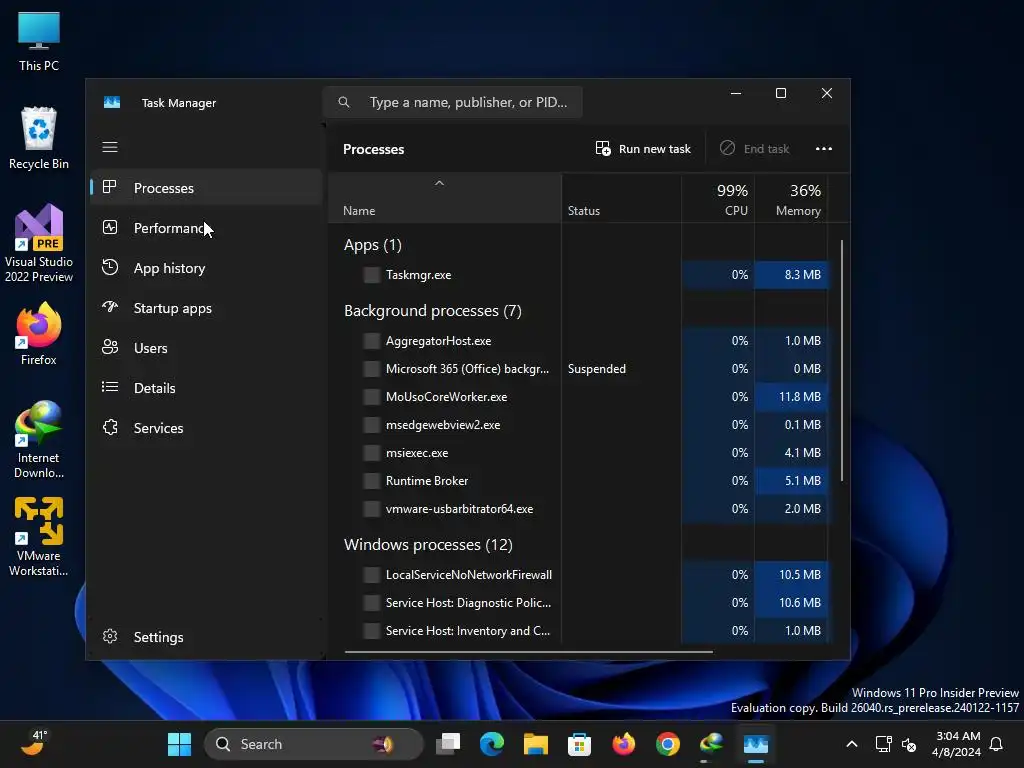Click the 11.8 MB memory value of MoUsoCoreWorker
The image size is (1024, 768).
click(x=792, y=397)
